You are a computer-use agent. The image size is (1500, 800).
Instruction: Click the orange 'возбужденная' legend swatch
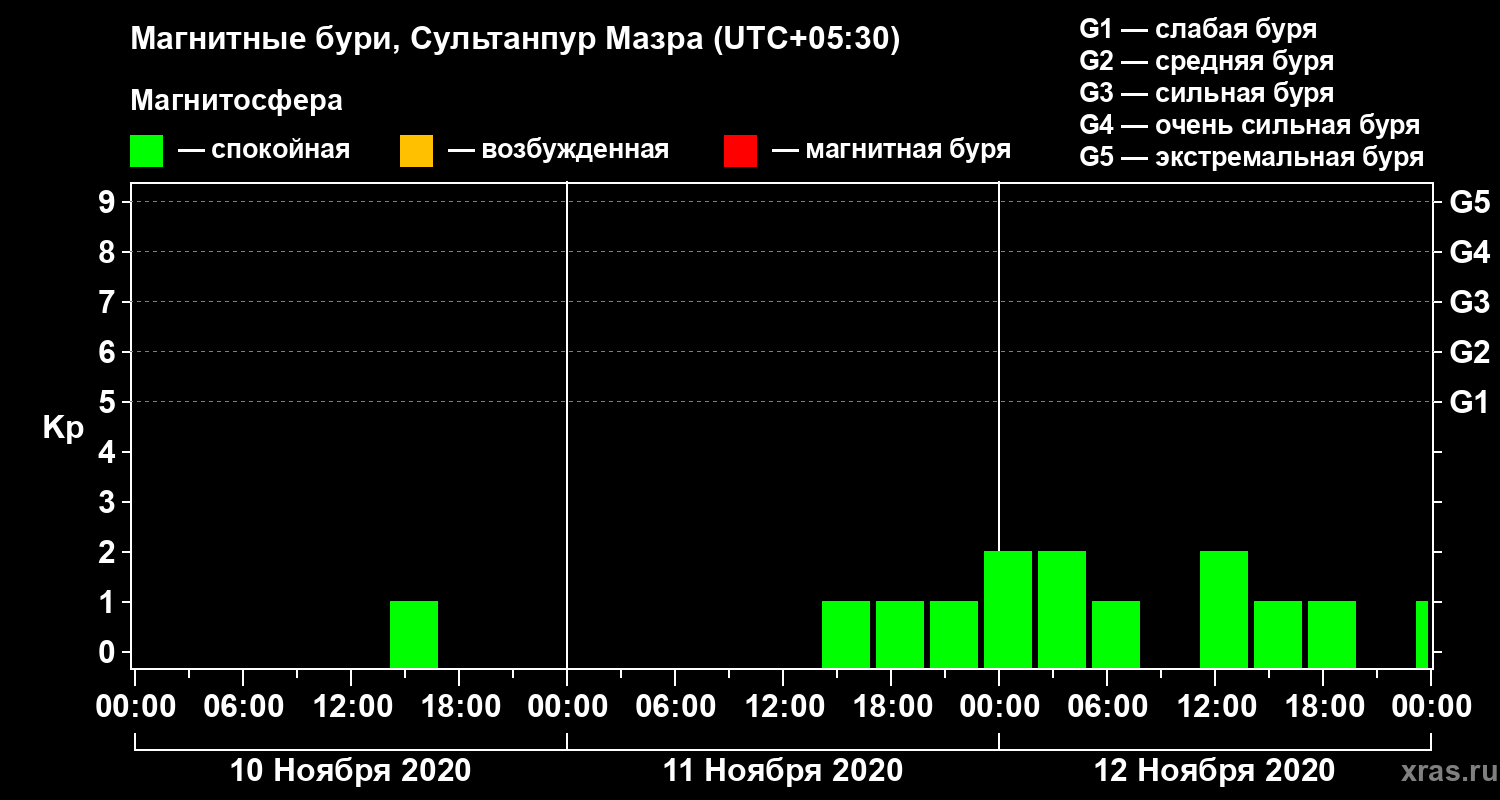416,150
